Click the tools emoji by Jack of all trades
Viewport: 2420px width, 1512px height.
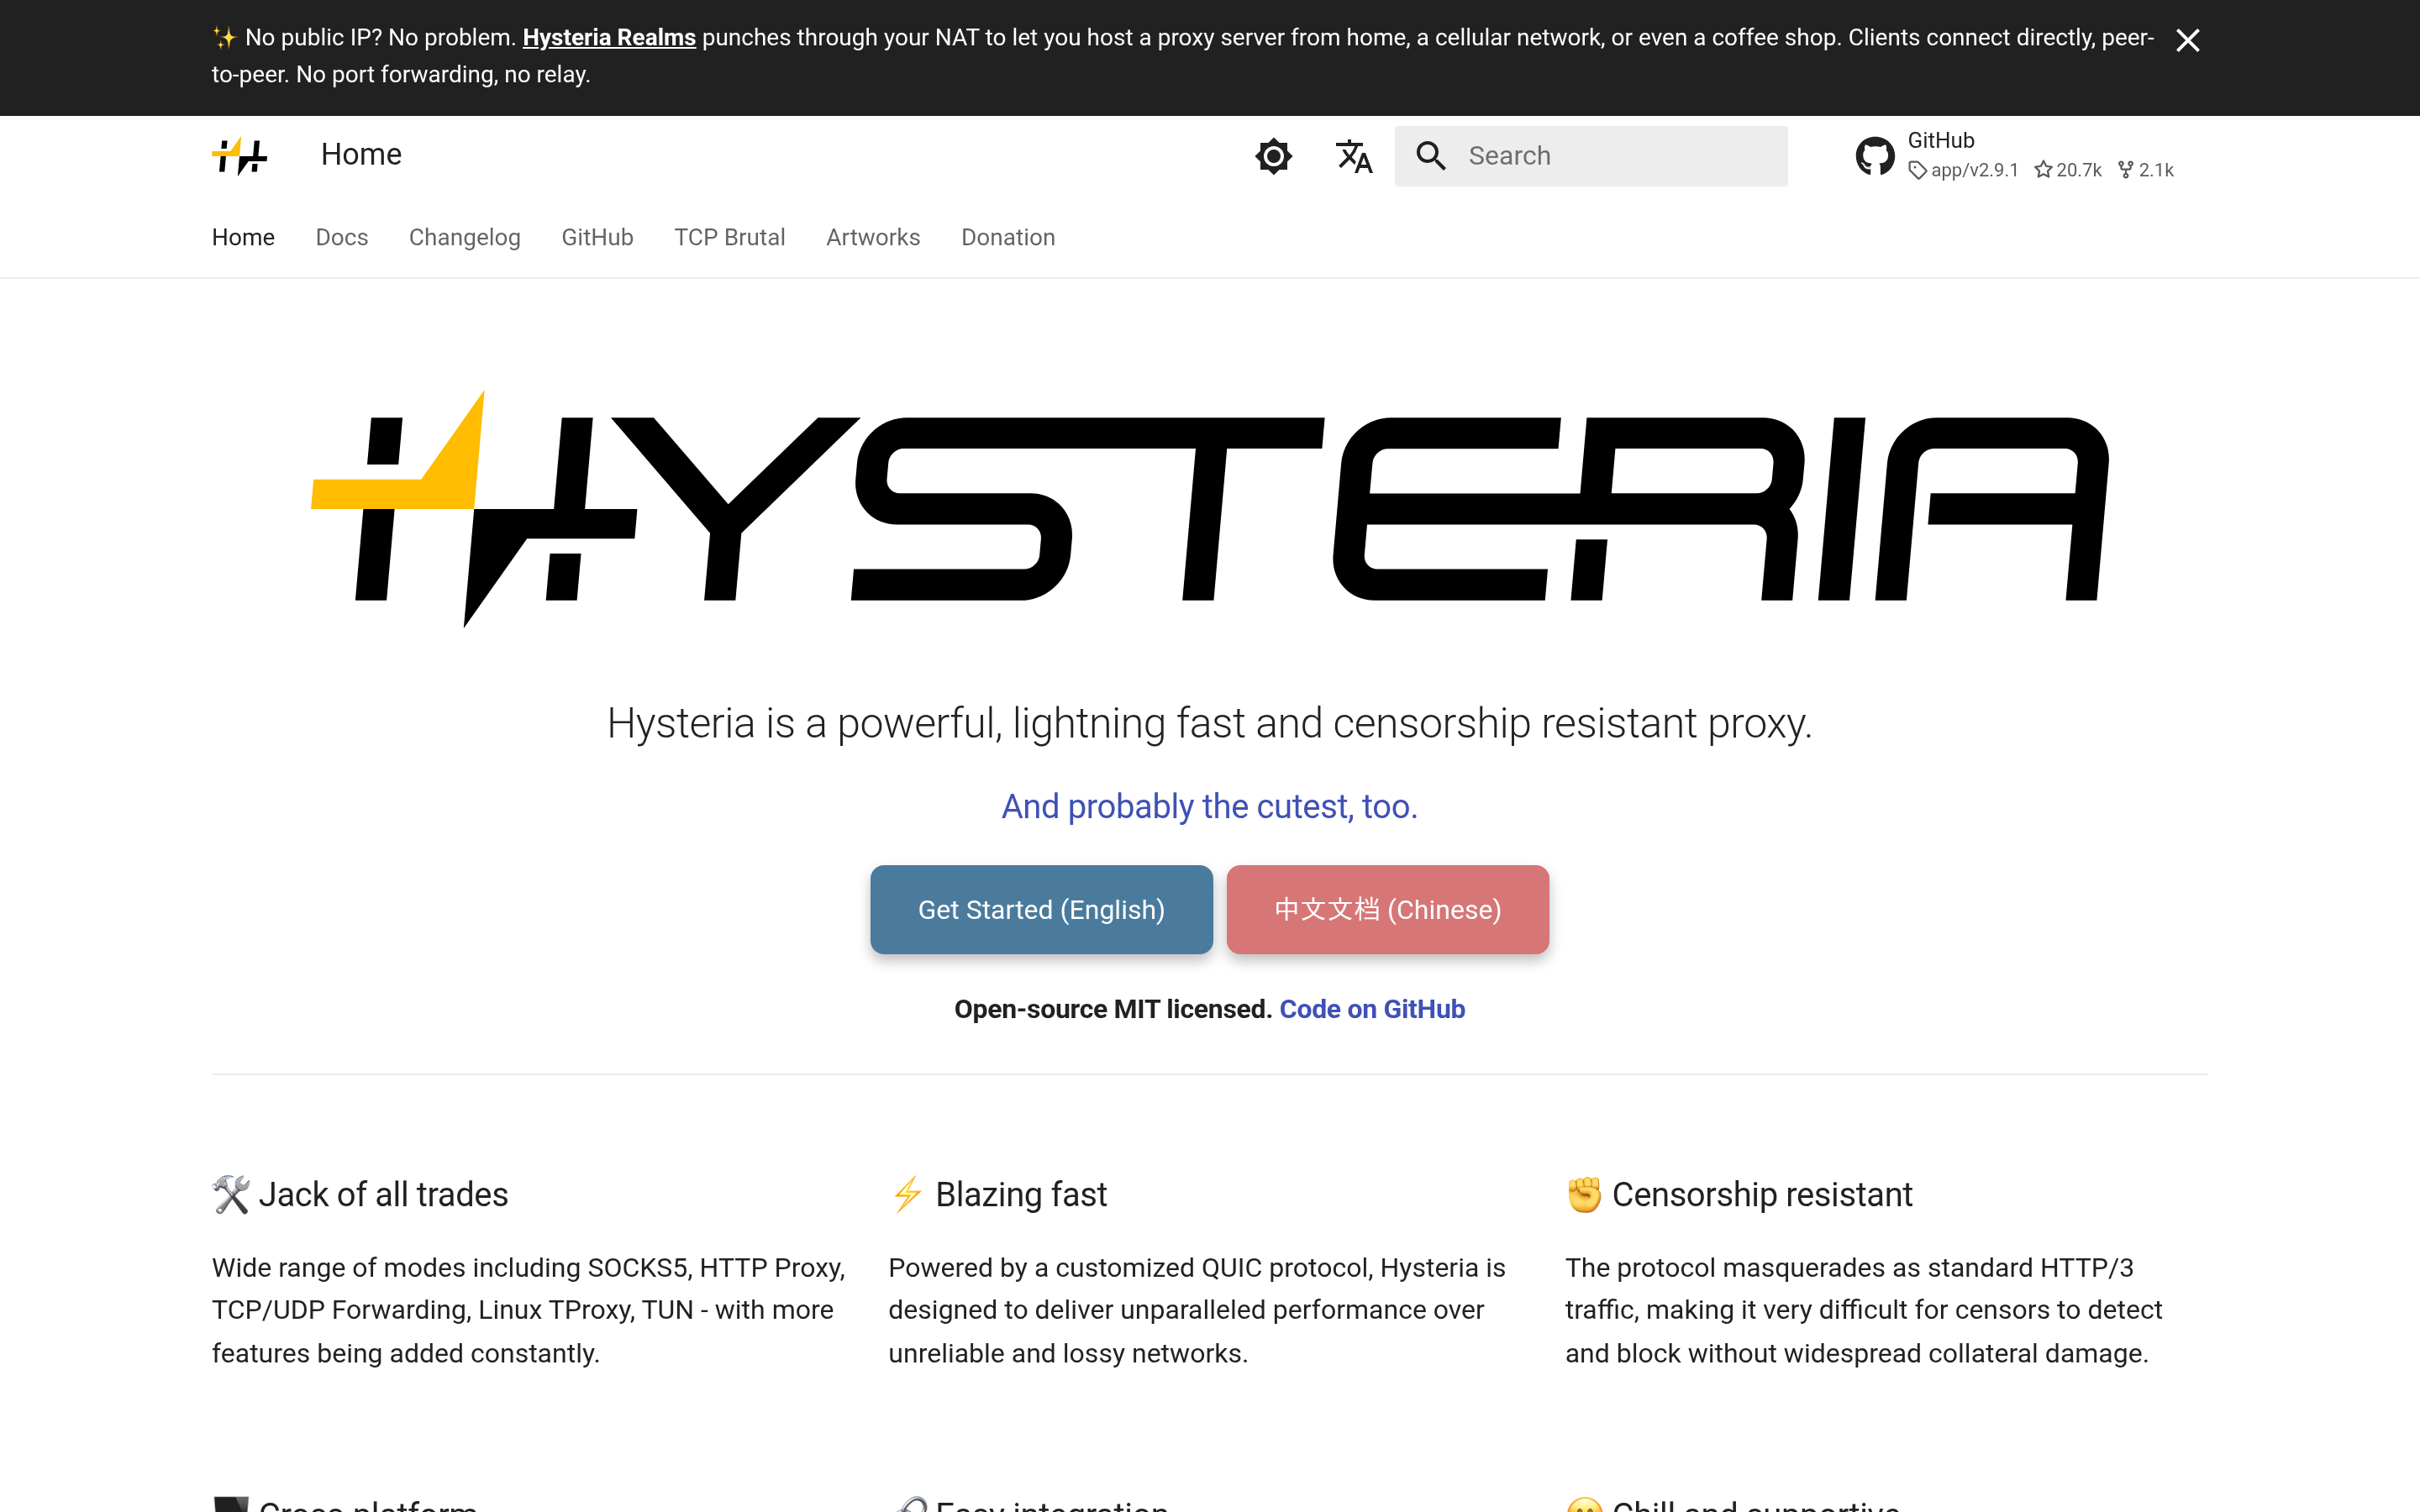[230, 1195]
